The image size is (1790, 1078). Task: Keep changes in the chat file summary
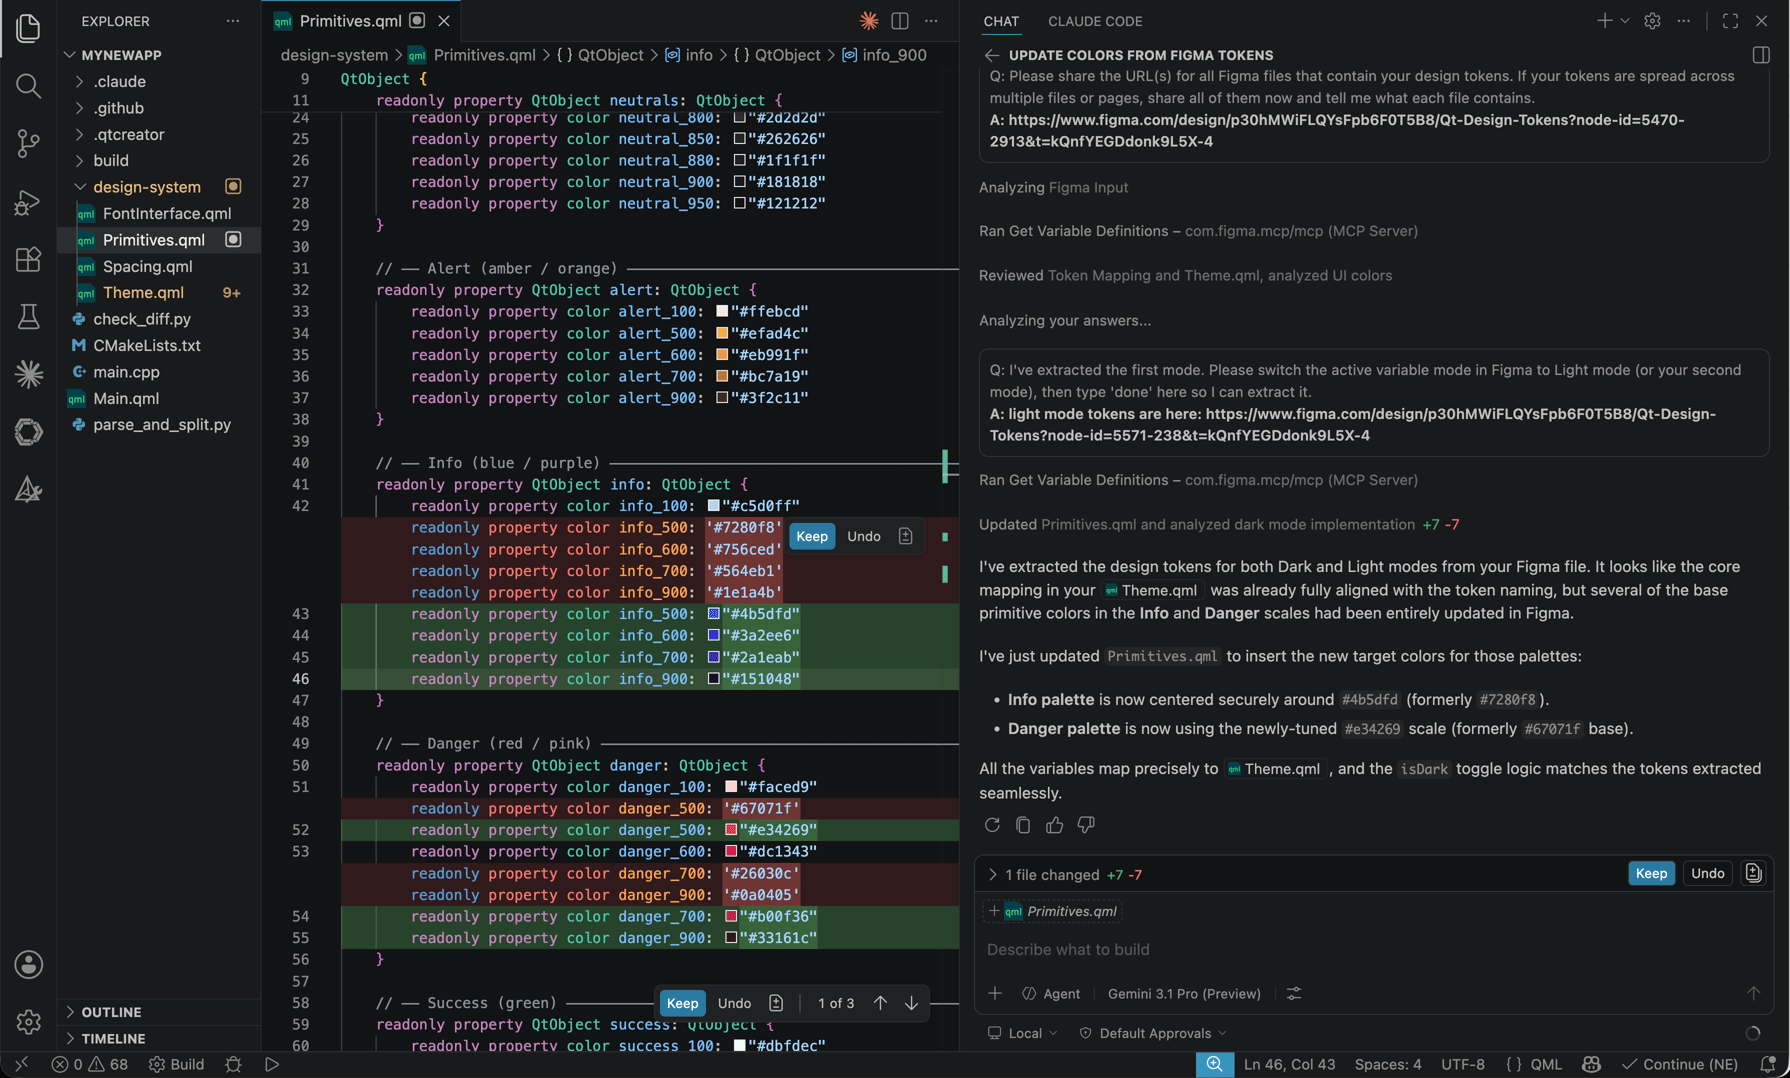pos(1651,873)
